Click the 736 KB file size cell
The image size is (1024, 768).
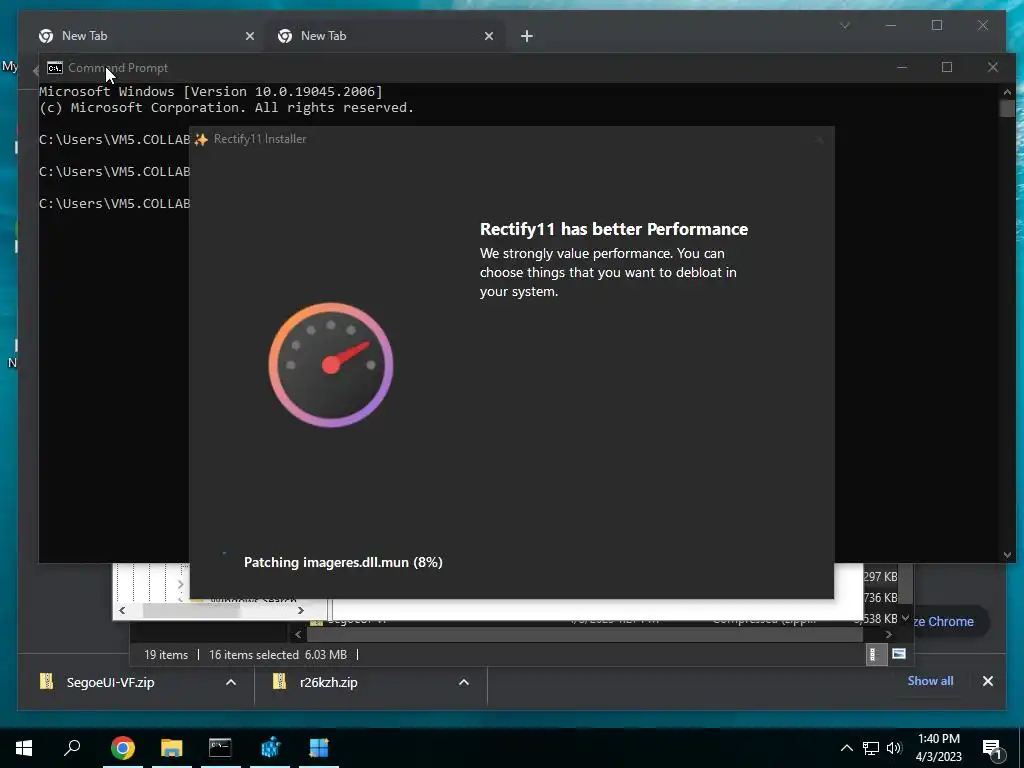[880, 598]
